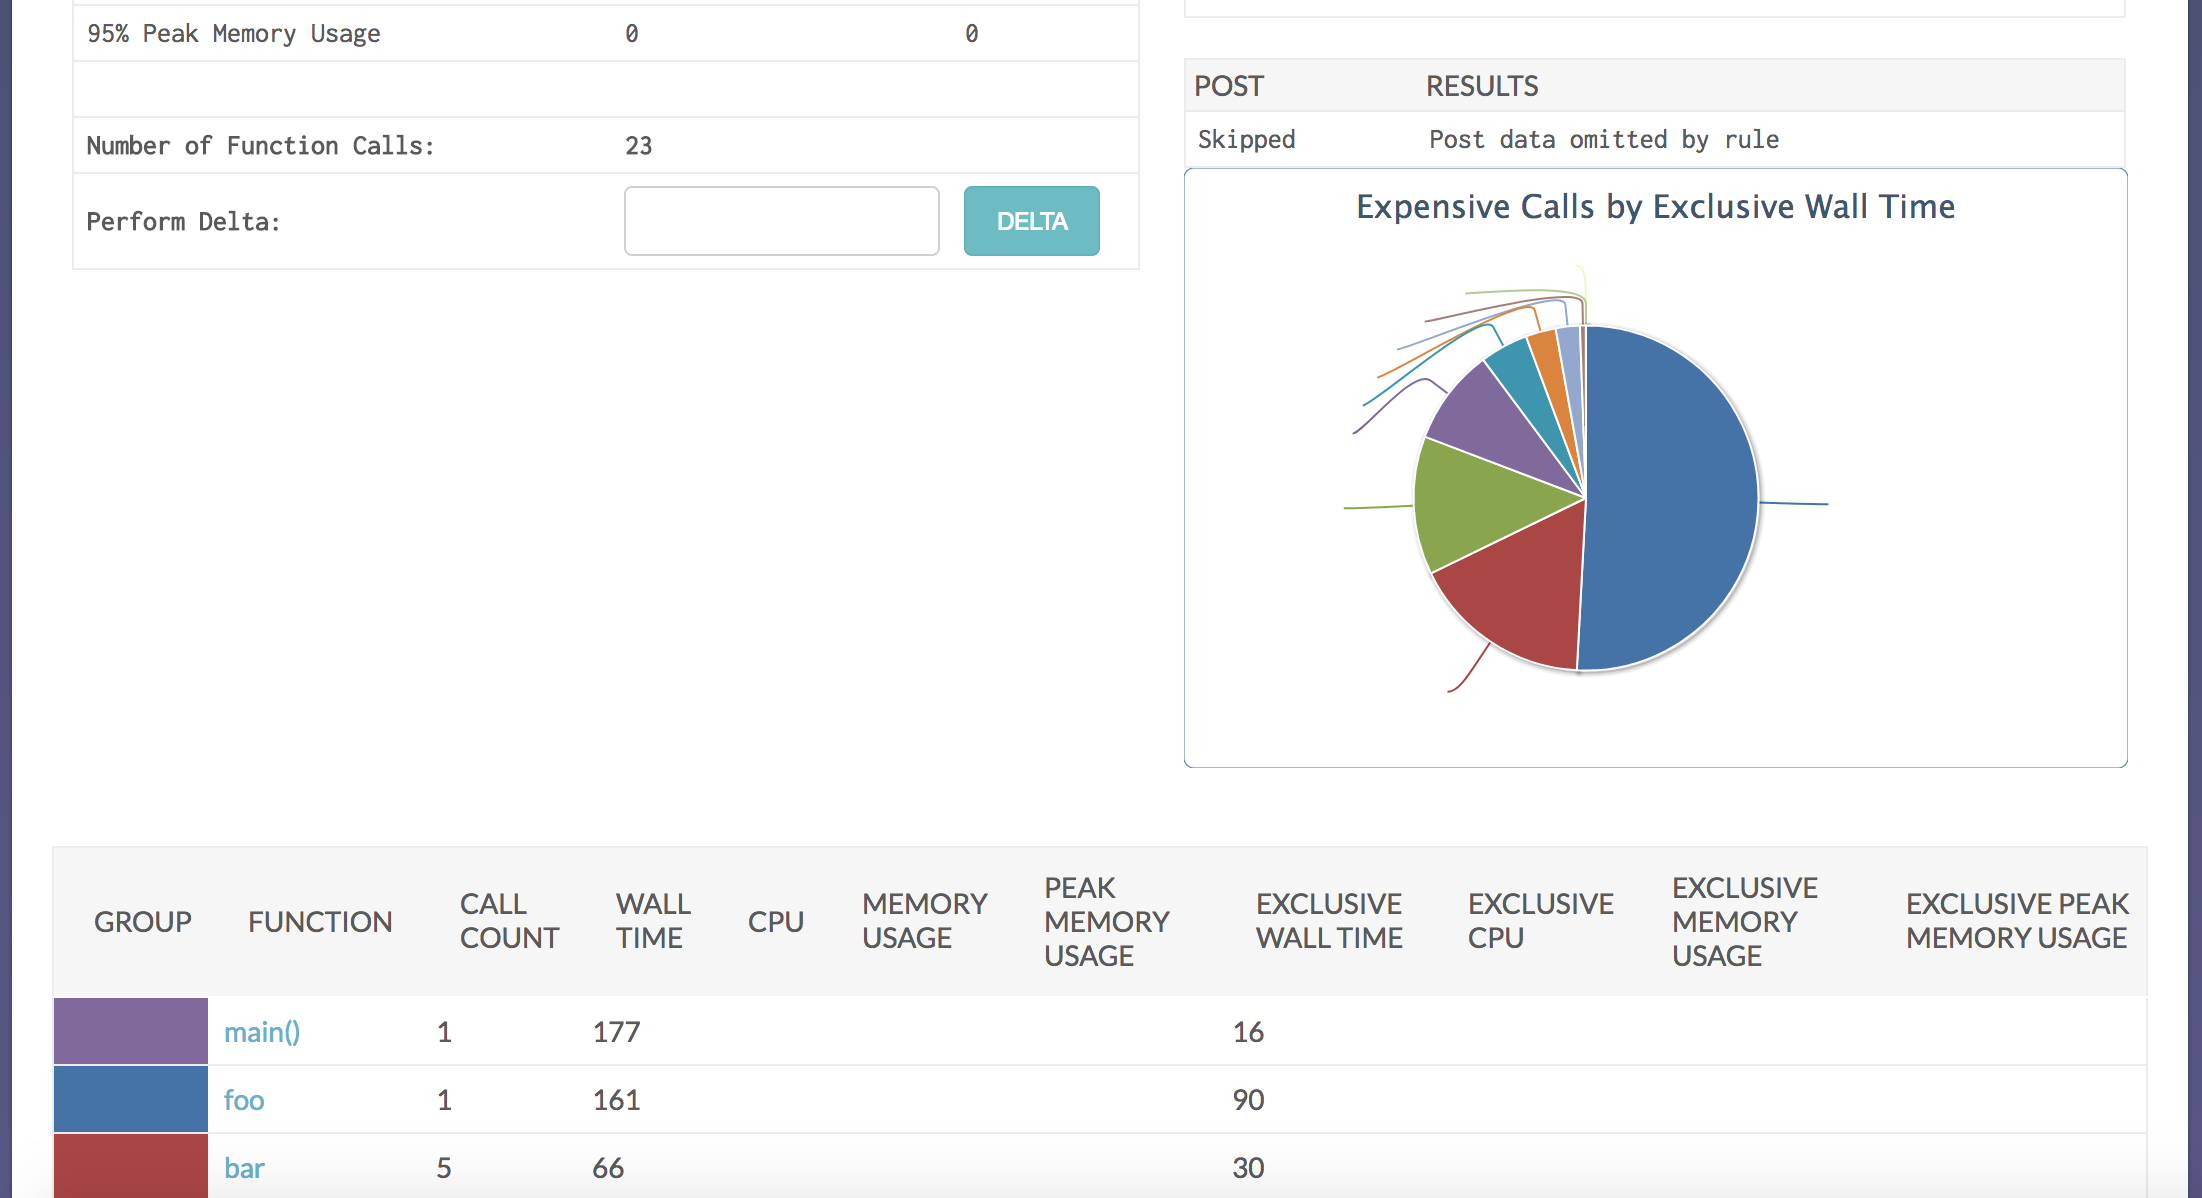This screenshot has height=1198, width=2202.
Task: Click the blue foo group swatch
Action: click(x=130, y=1099)
